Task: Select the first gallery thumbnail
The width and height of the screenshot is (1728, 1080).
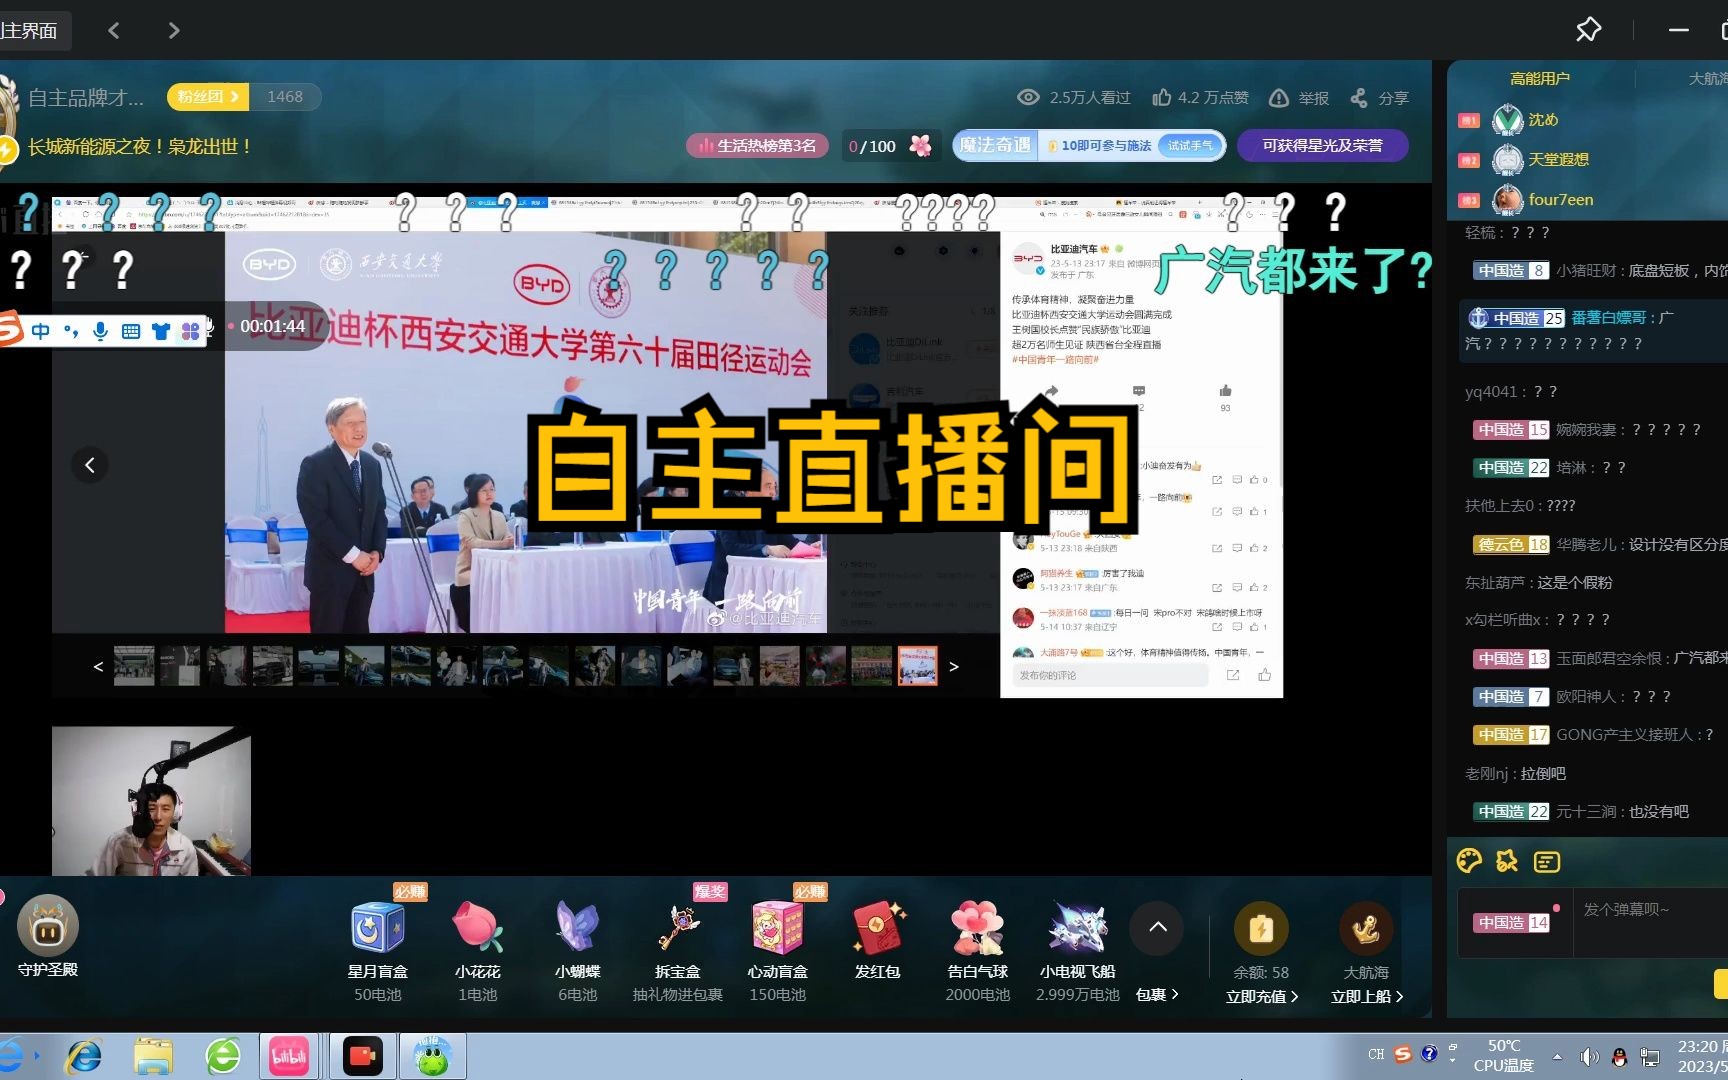Action: click(x=134, y=666)
